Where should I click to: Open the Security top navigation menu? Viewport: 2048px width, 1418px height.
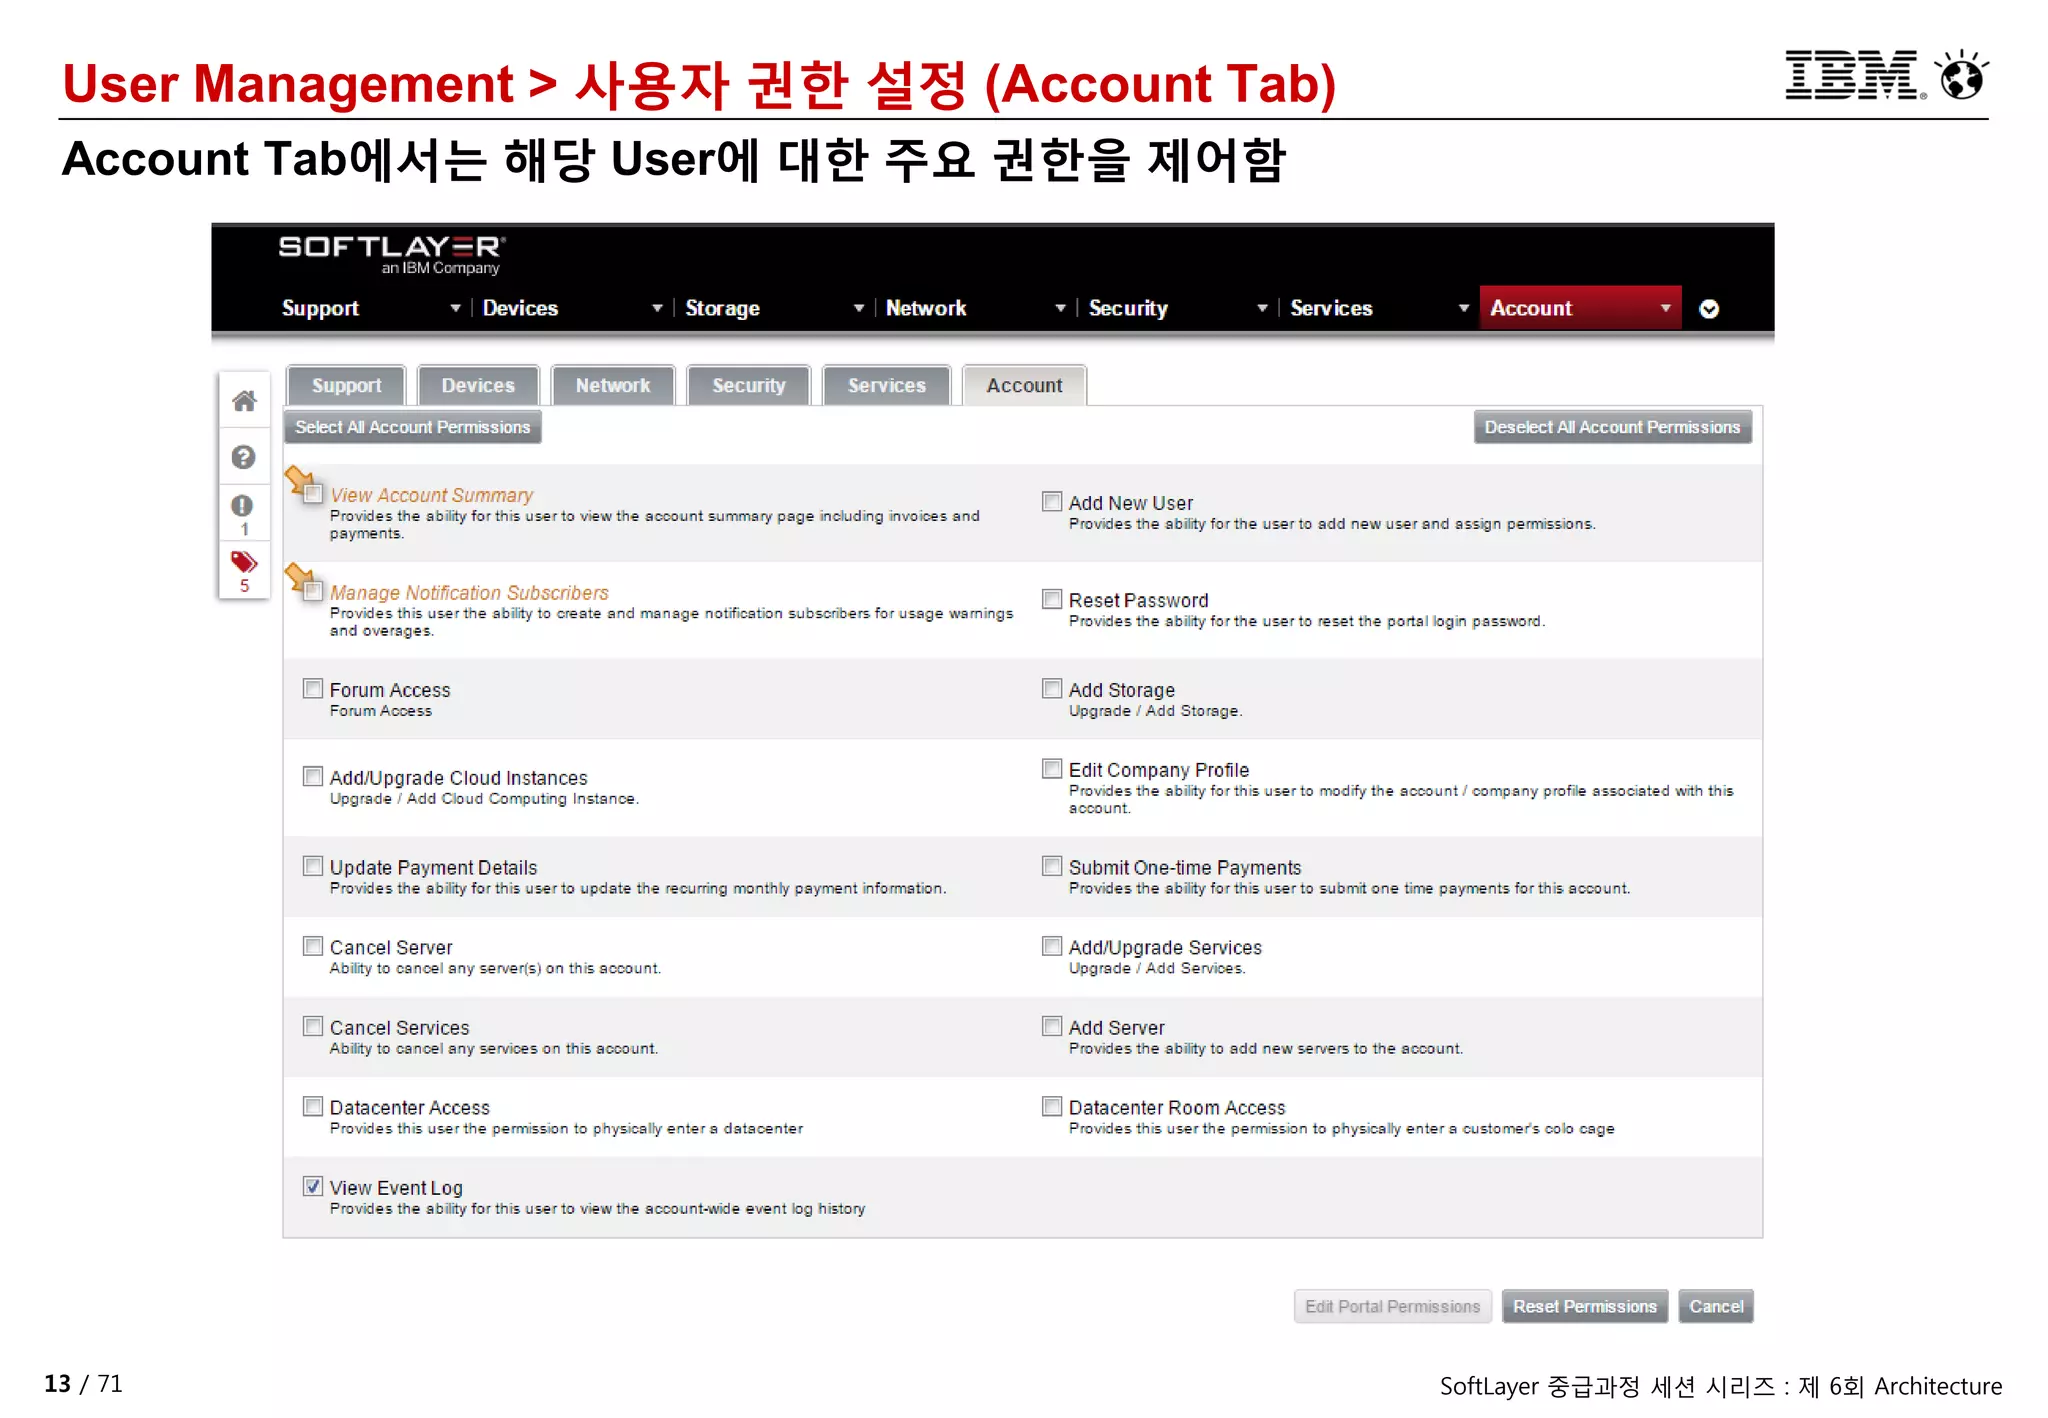coord(1128,308)
